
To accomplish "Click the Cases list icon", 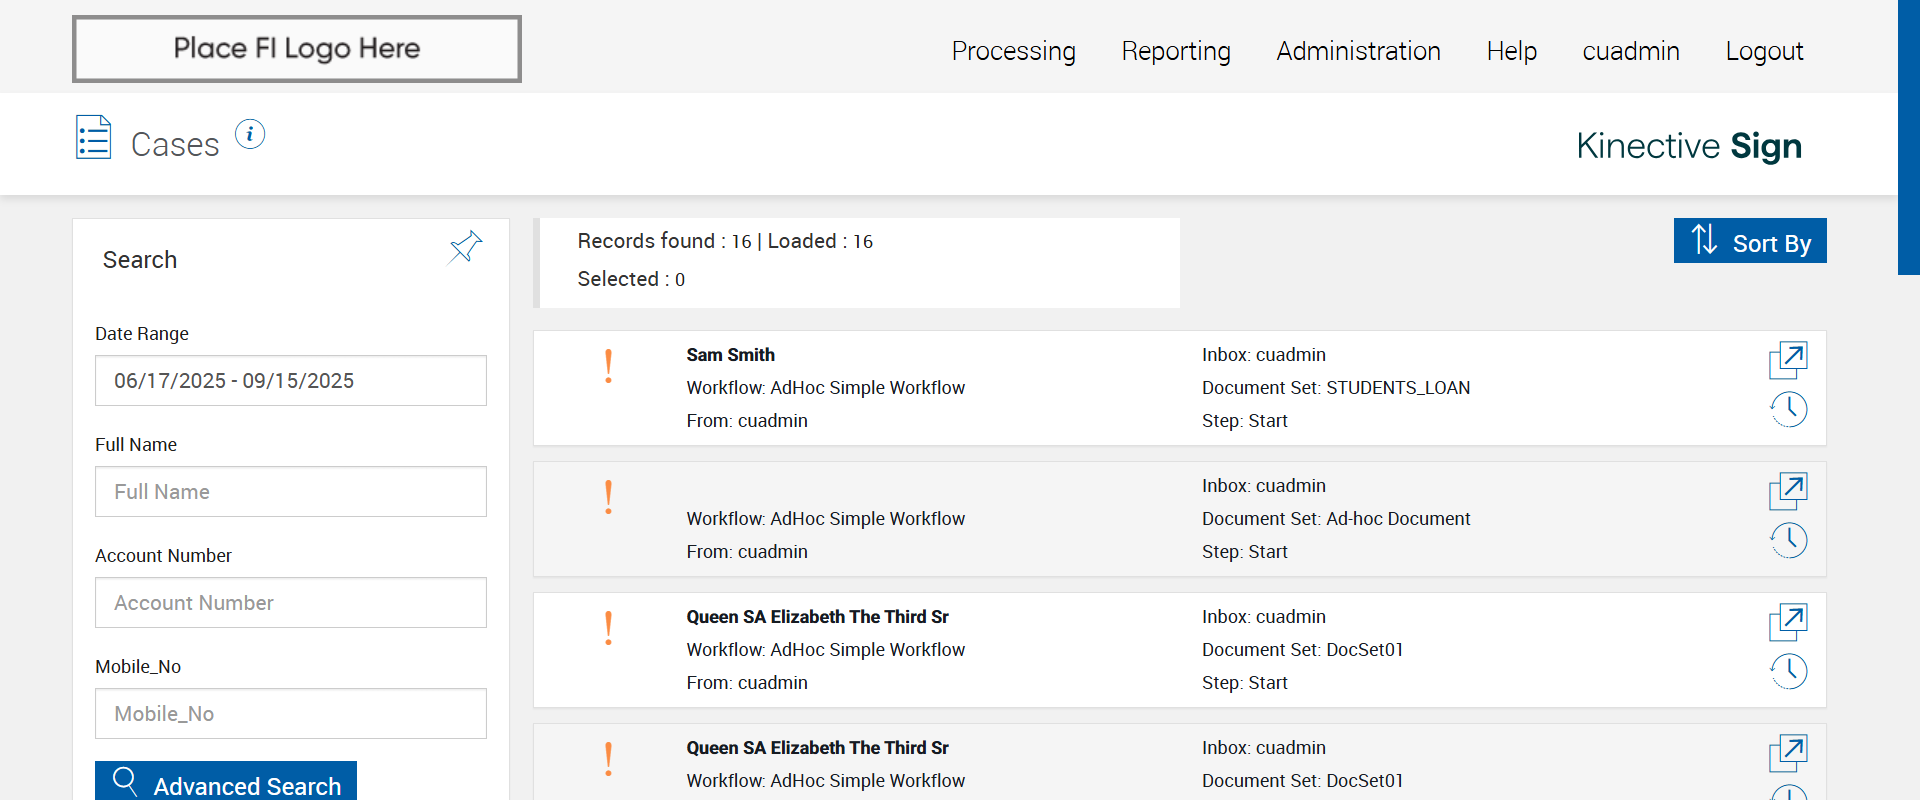I will pyautogui.click(x=94, y=137).
